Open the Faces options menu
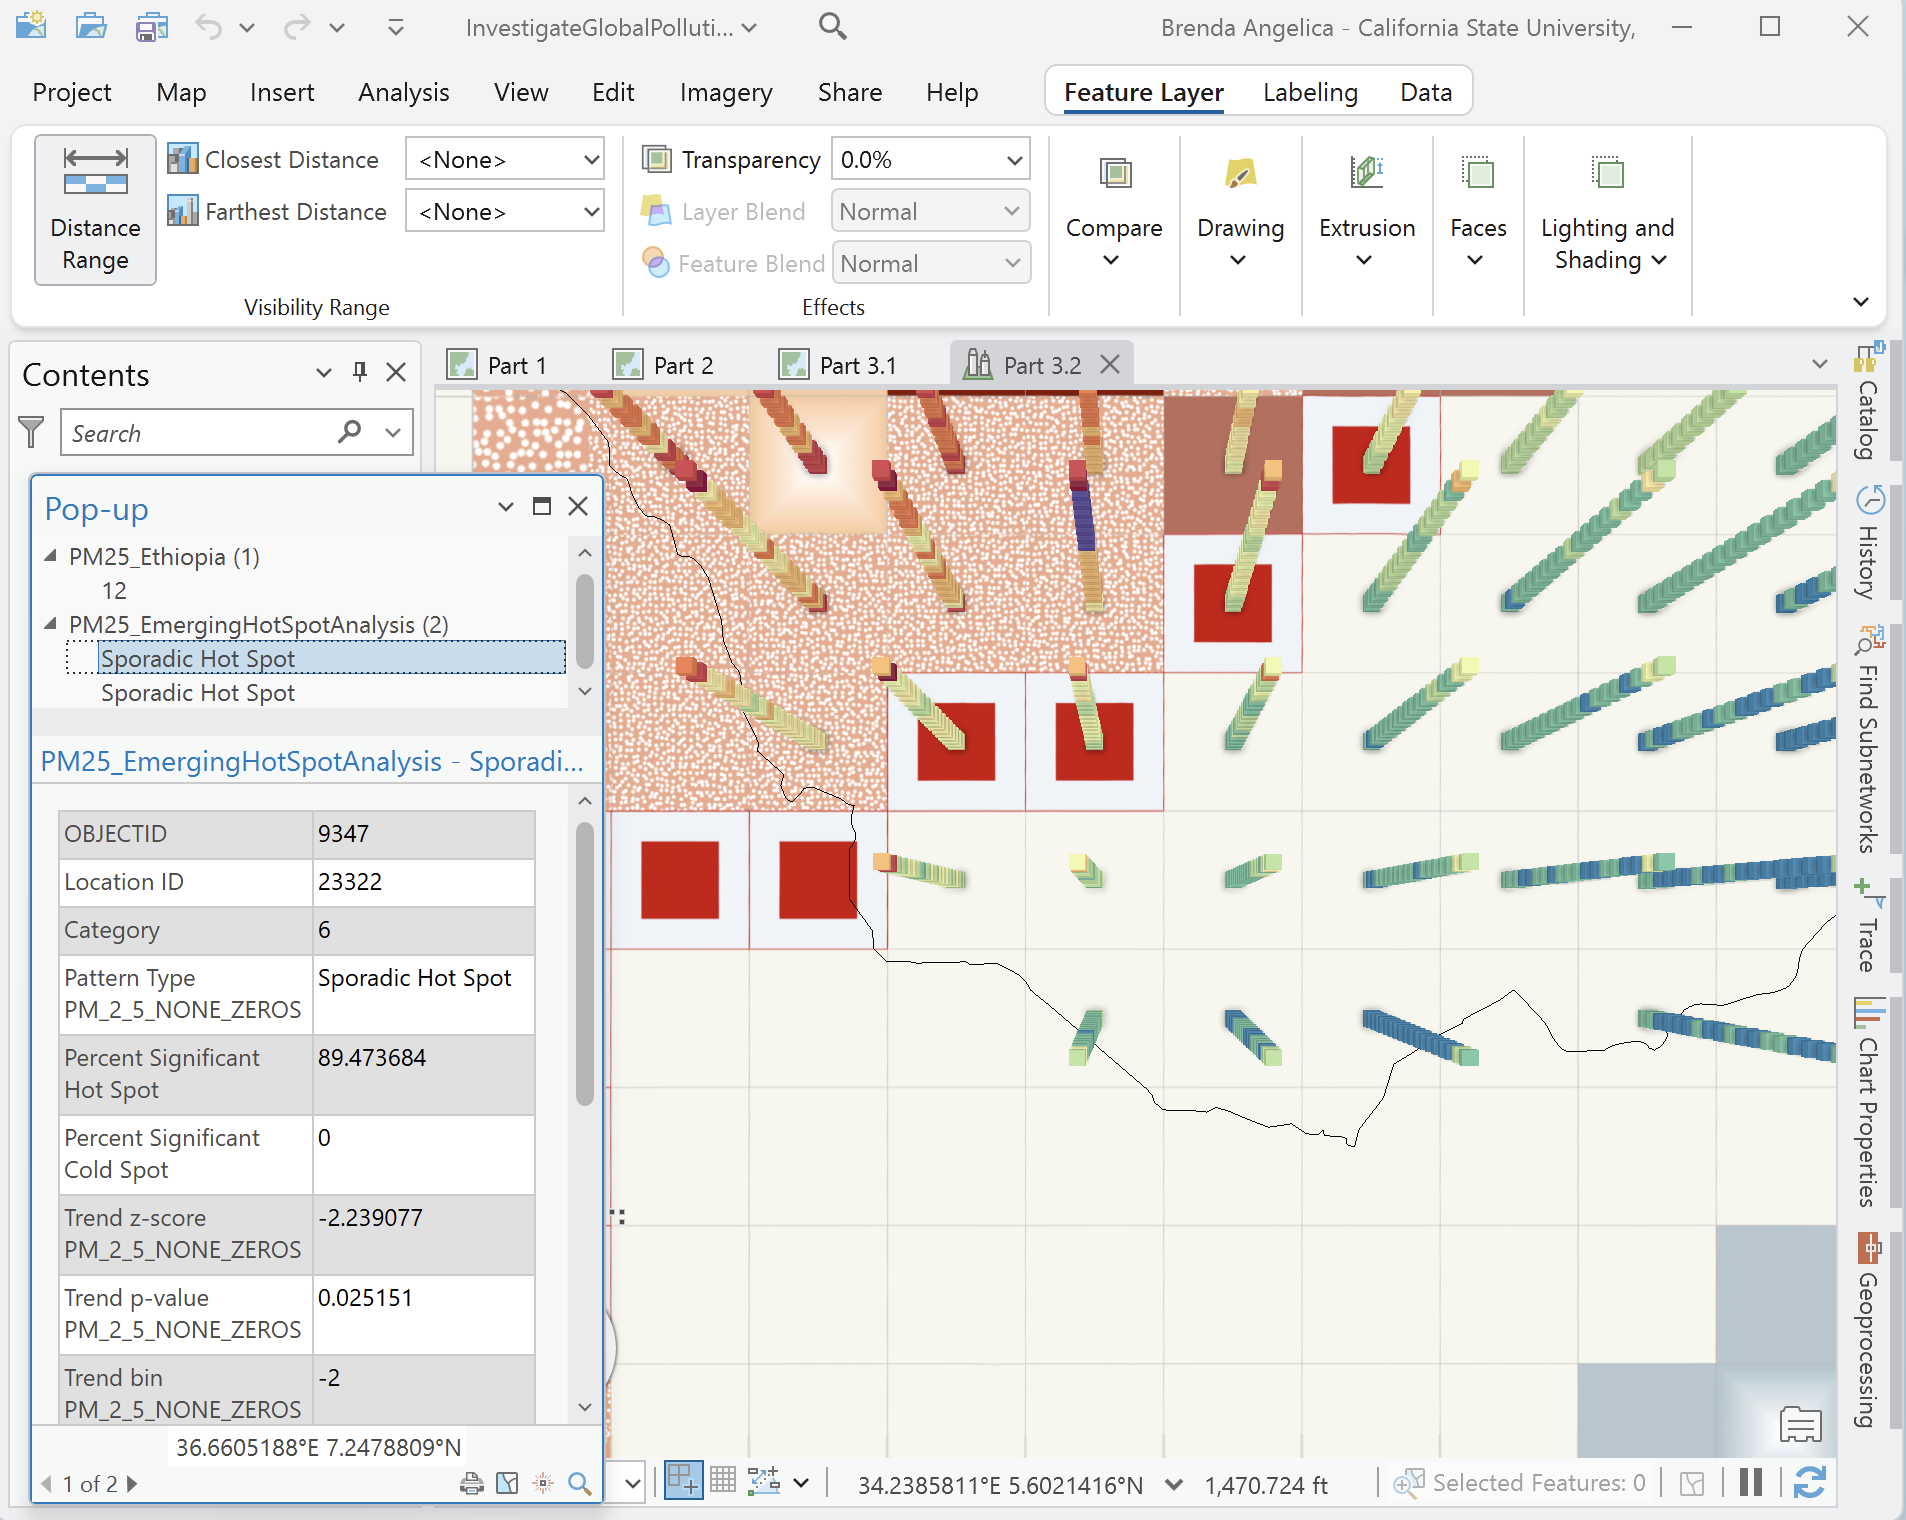The image size is (1906, 1520). (1477, 212)
